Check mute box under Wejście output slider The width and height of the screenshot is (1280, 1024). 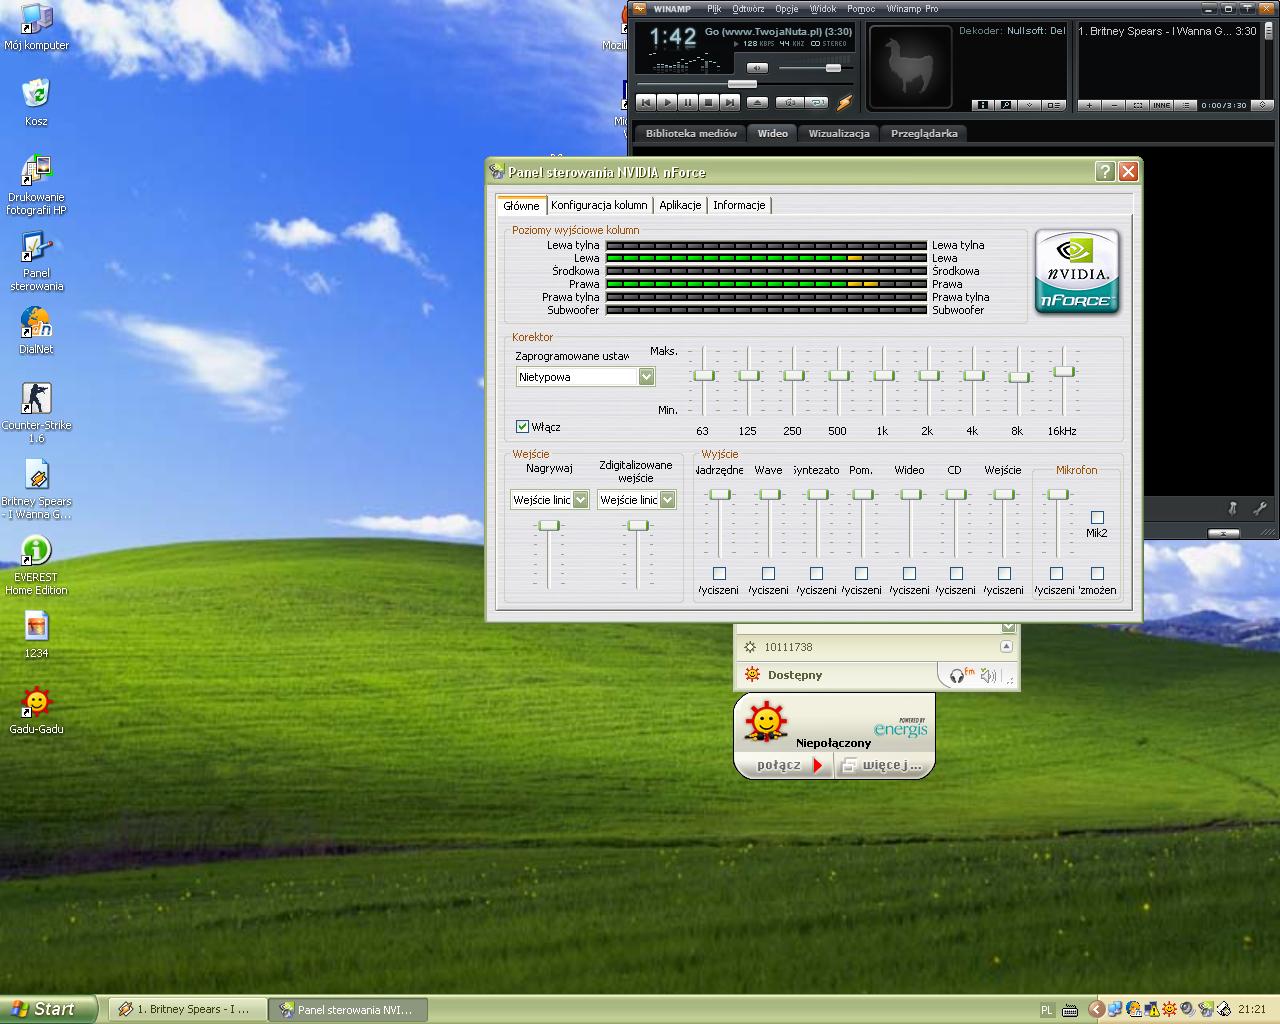[1004, 573]
